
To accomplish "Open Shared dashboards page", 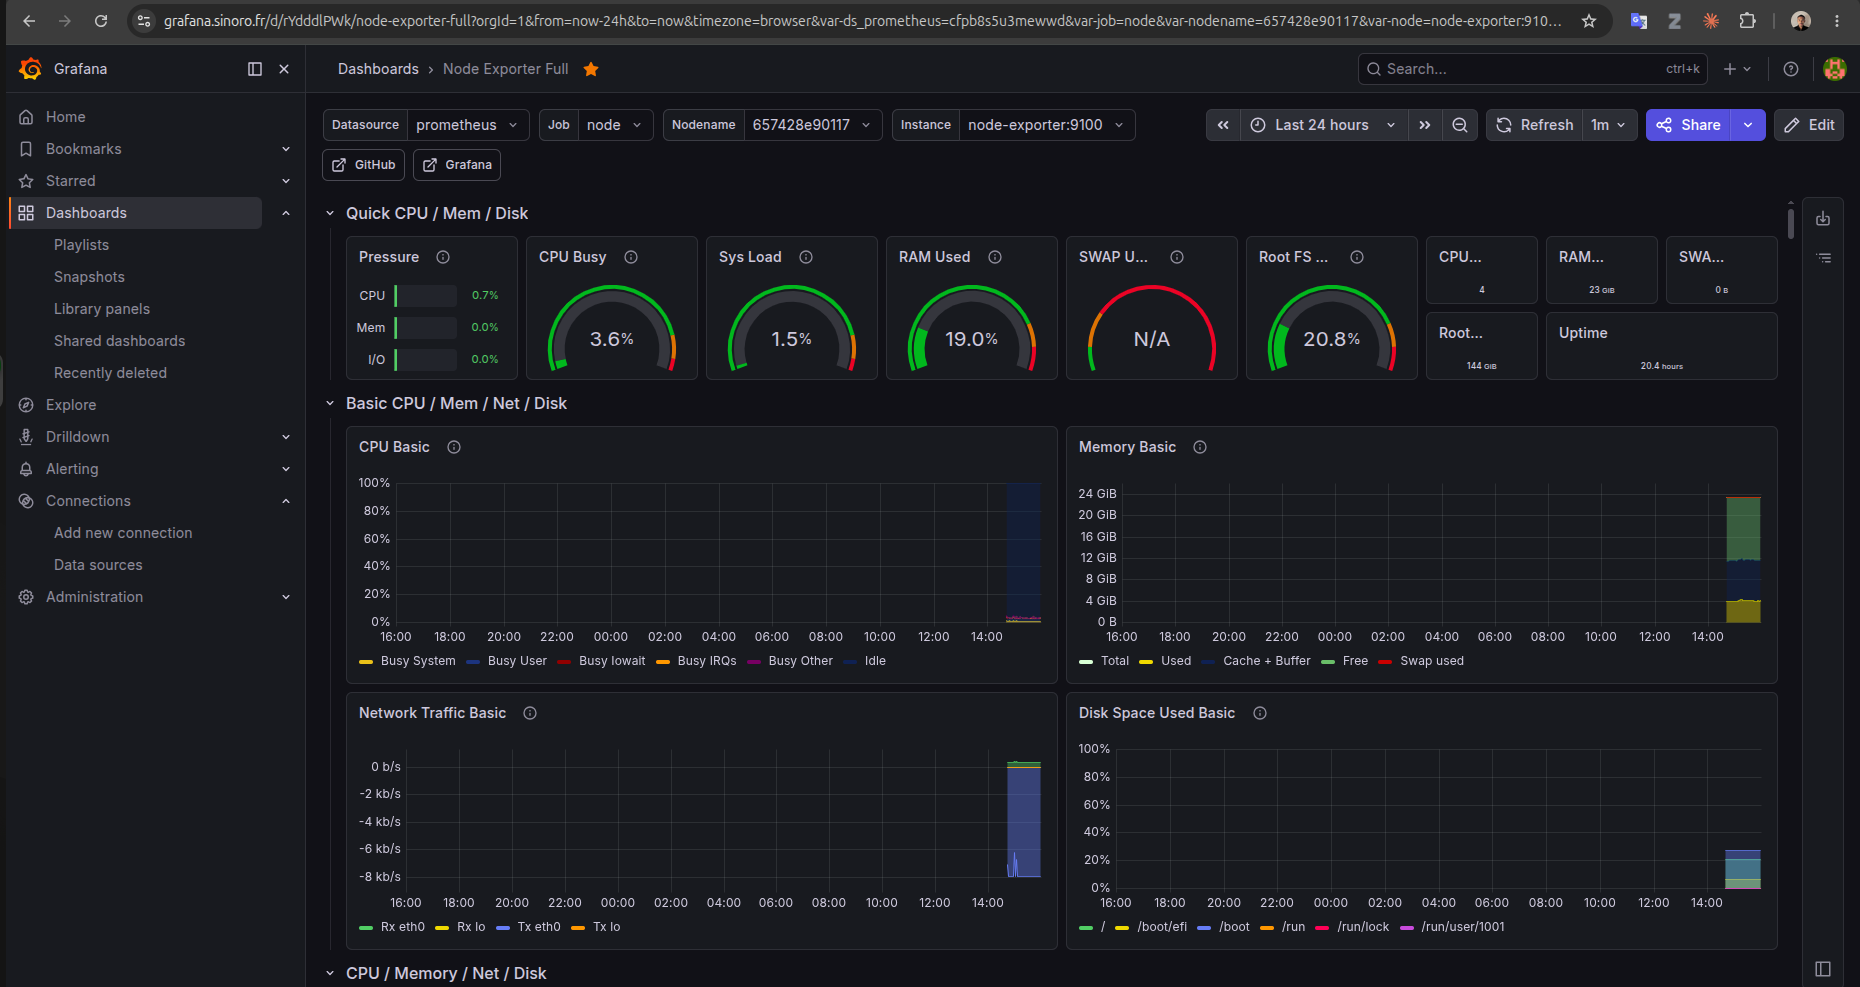I will [x=119, y=341].
